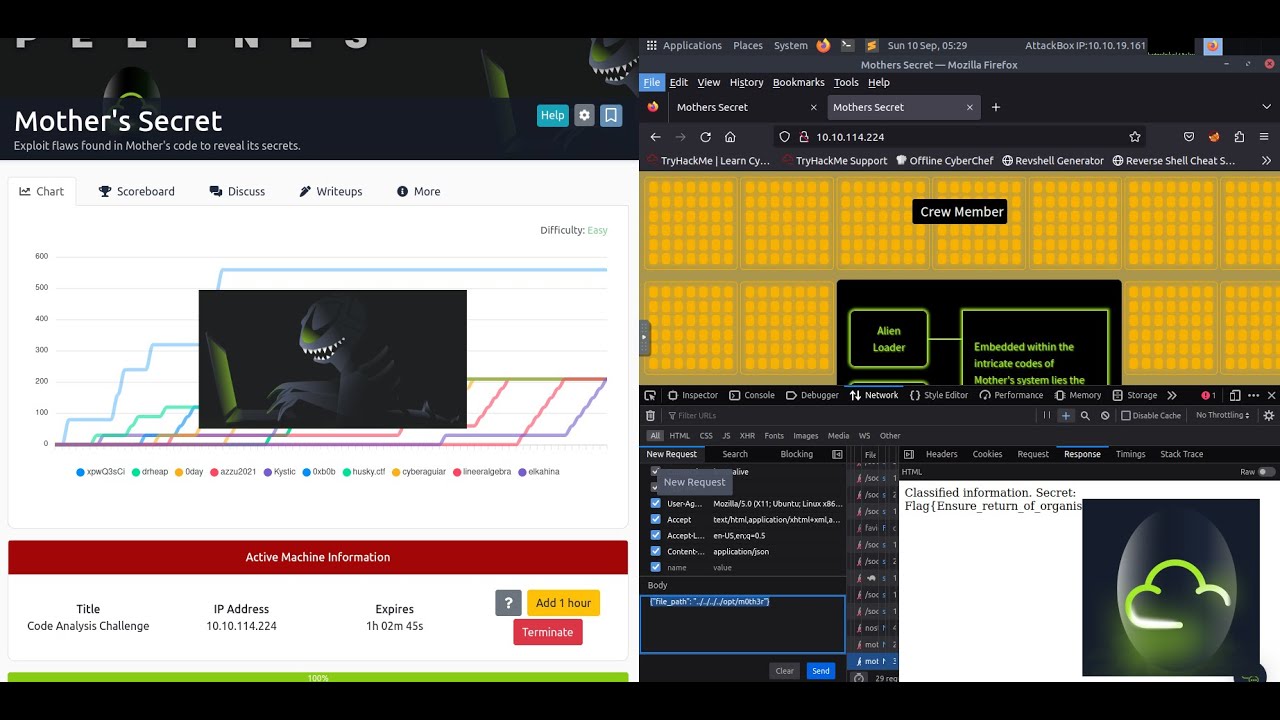Image resolution: width=1280 pixels, height=720 pixels.
Task: Click the Send request button
Action: [821, 671]
